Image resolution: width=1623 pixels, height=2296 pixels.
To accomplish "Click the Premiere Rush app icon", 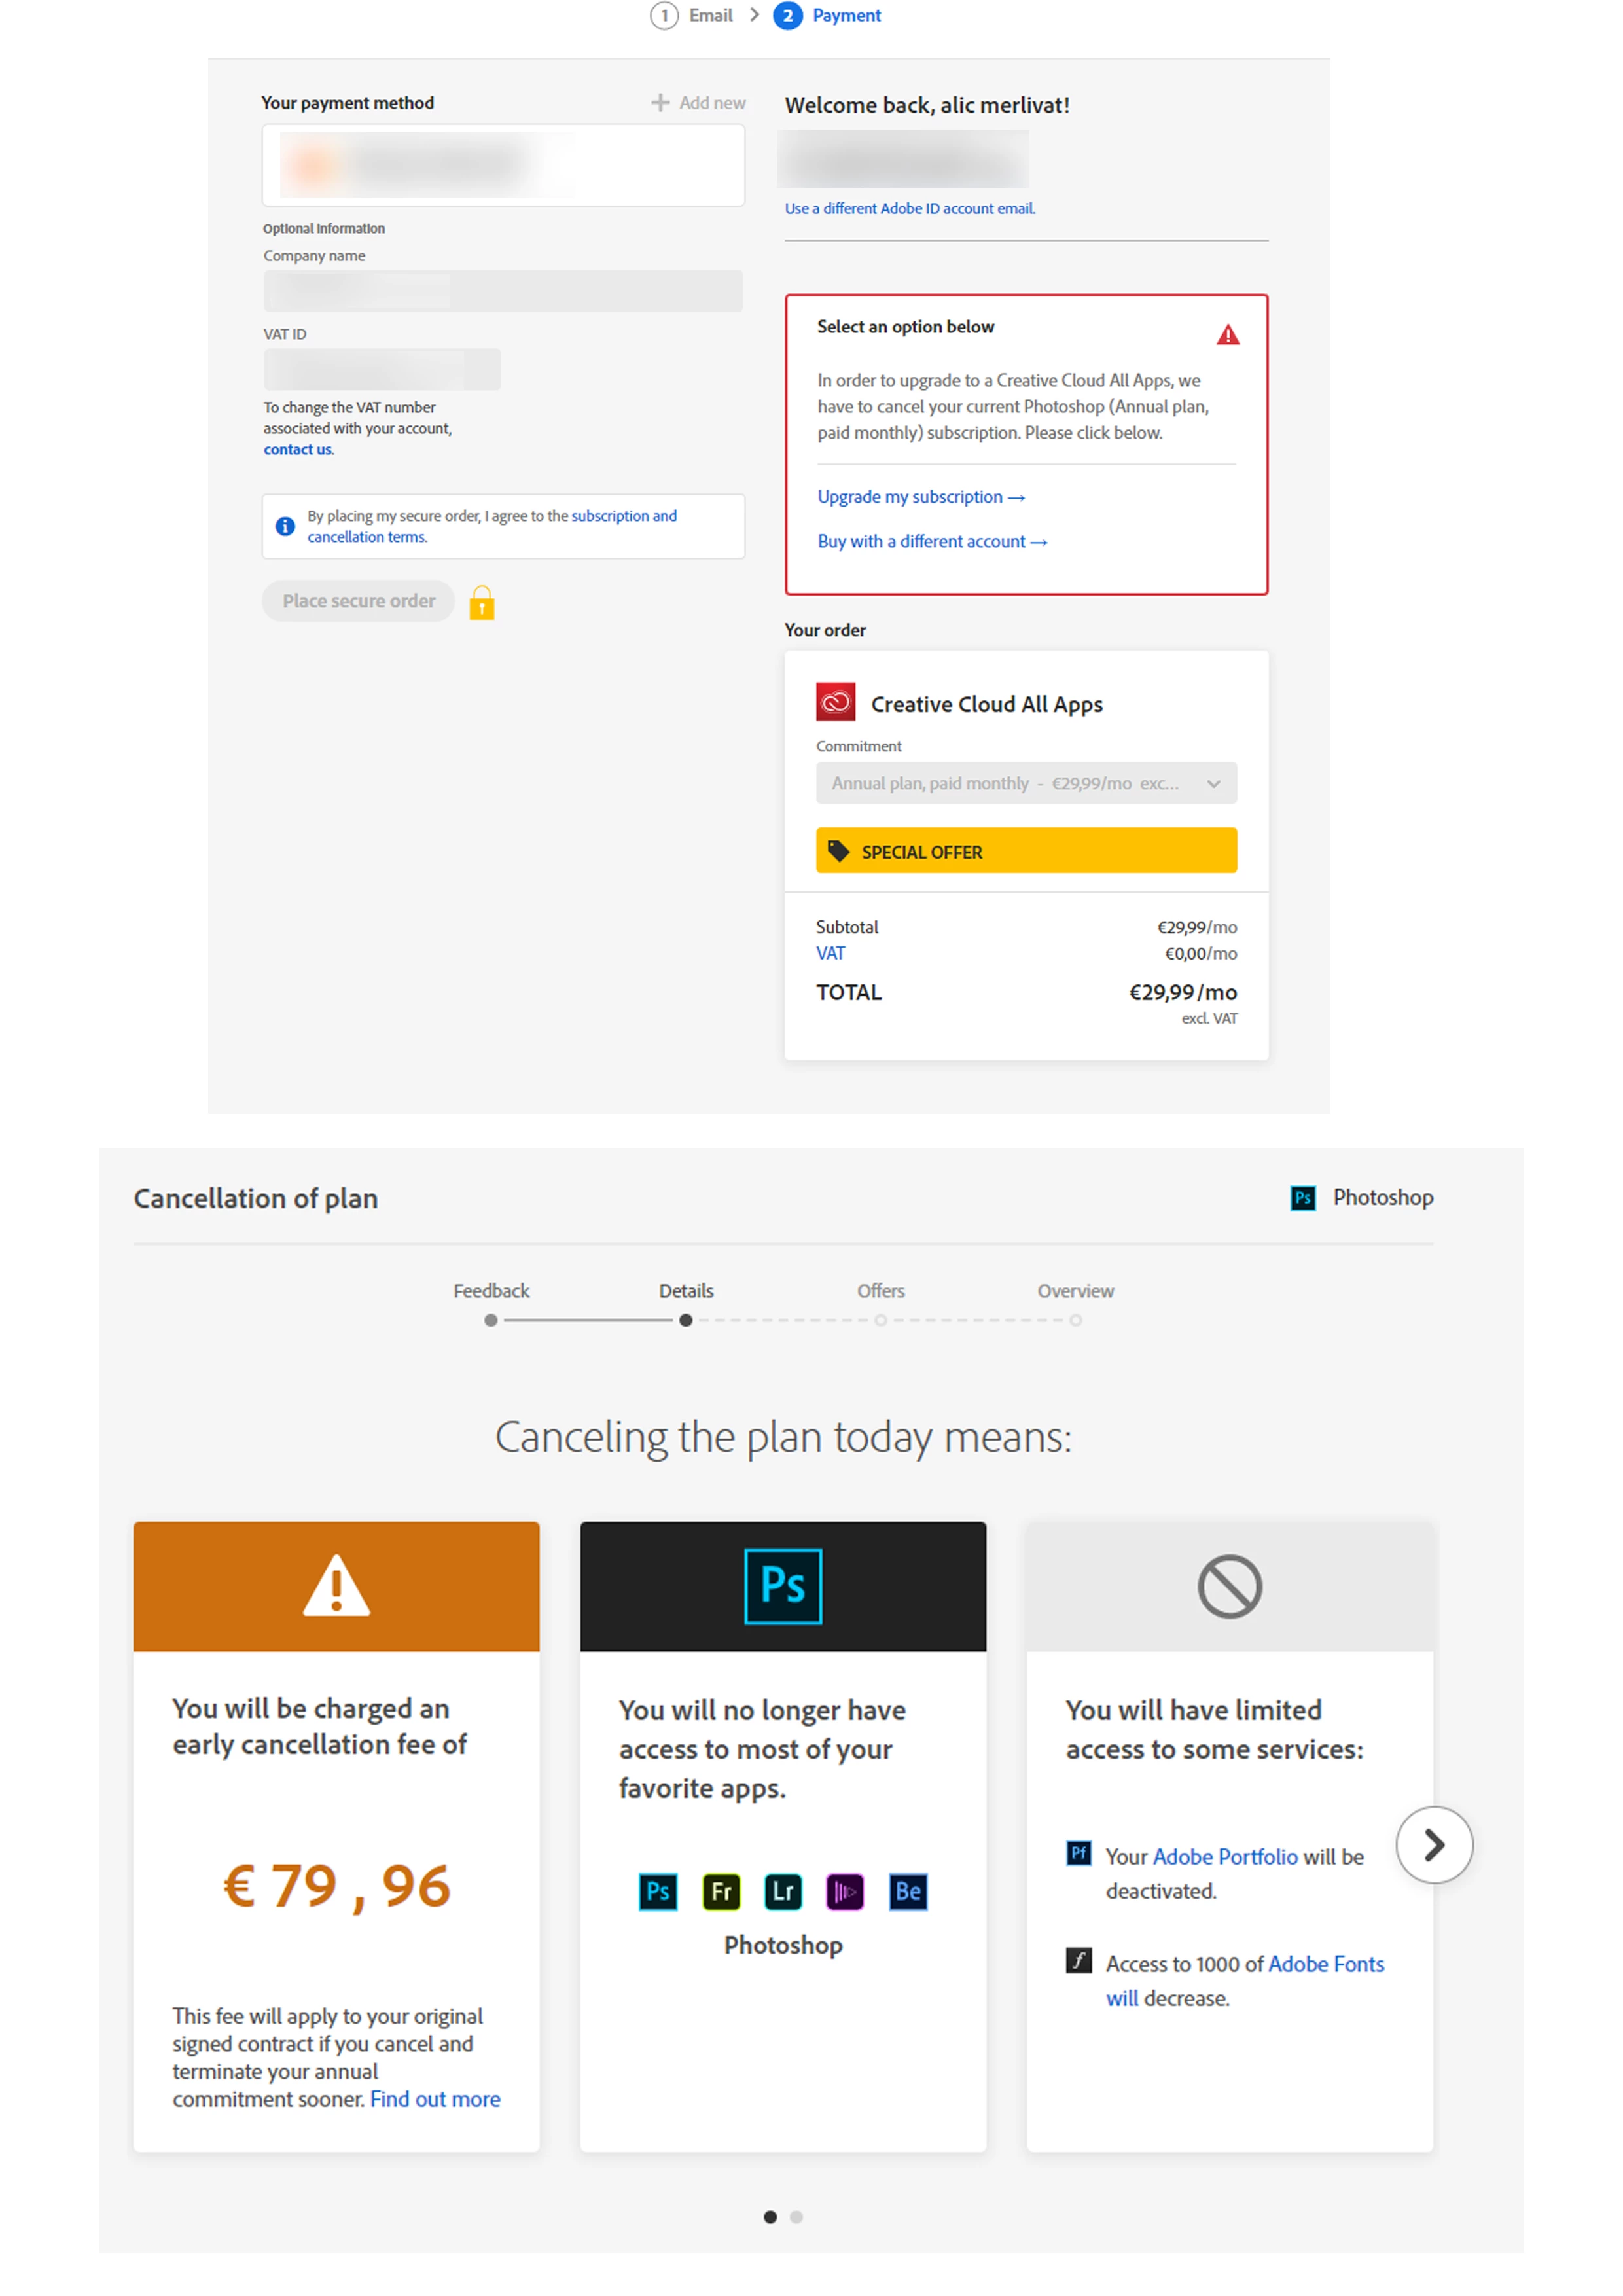I will point(845,1891).
